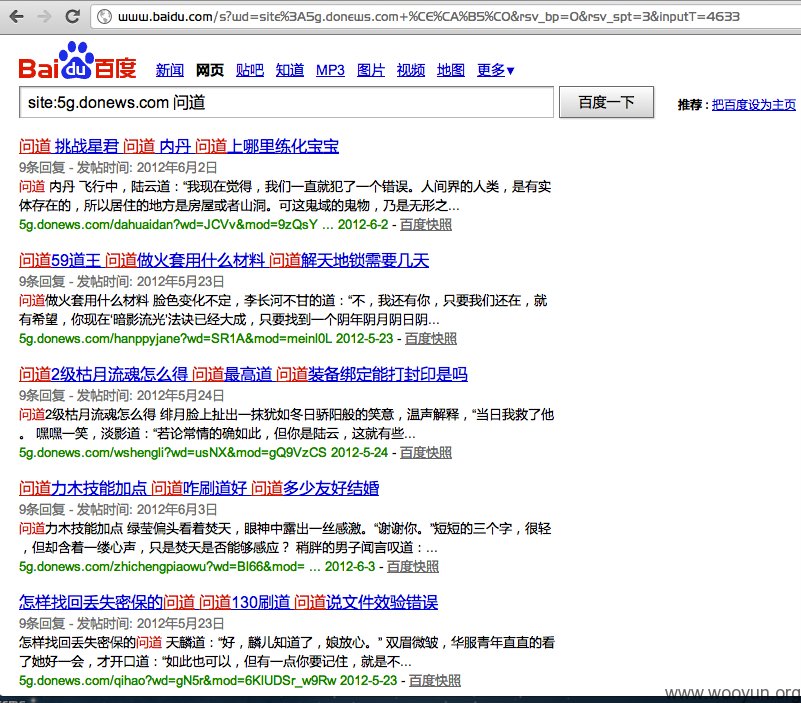
Task: Click the Baidu search input box
Action: [286, 102]
